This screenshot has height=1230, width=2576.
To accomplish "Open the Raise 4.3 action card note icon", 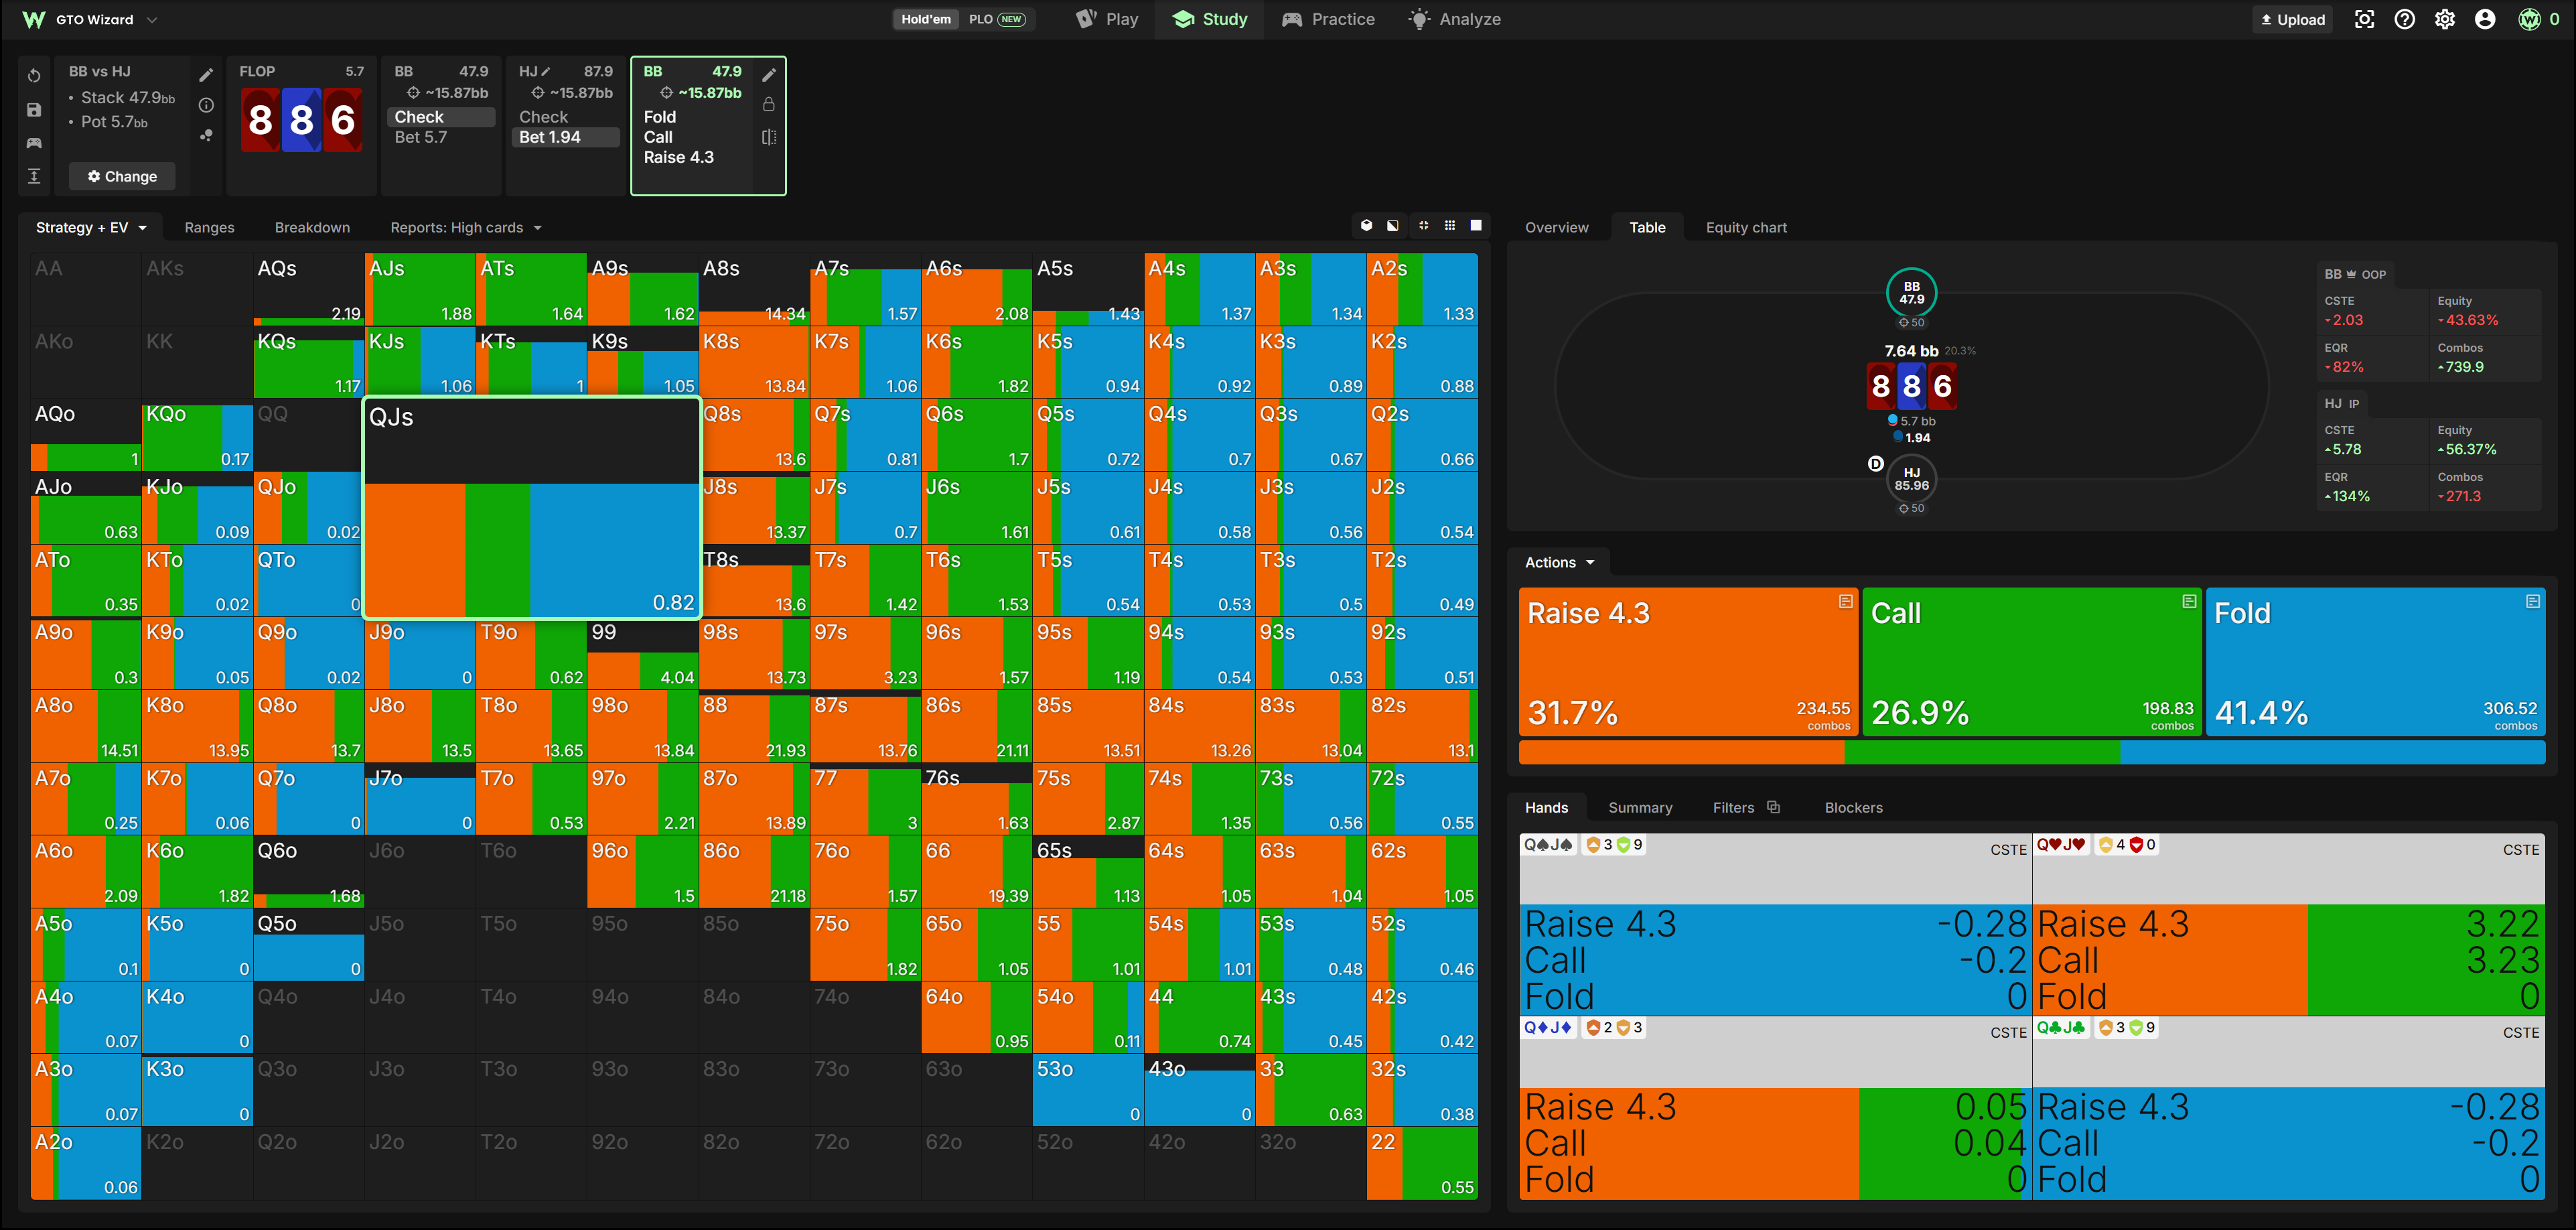I will tap(1845, 601).
